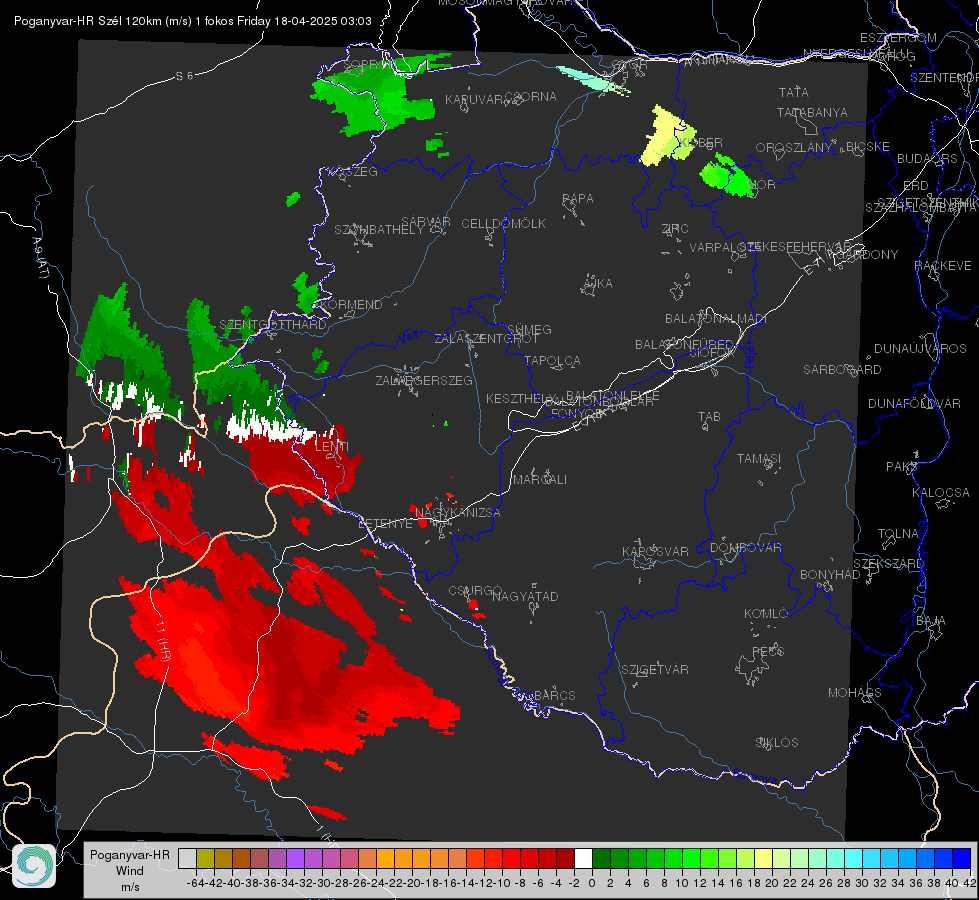Click the TATABANYA city label
The image size is (979, 900).
click(x=812, y=112)
